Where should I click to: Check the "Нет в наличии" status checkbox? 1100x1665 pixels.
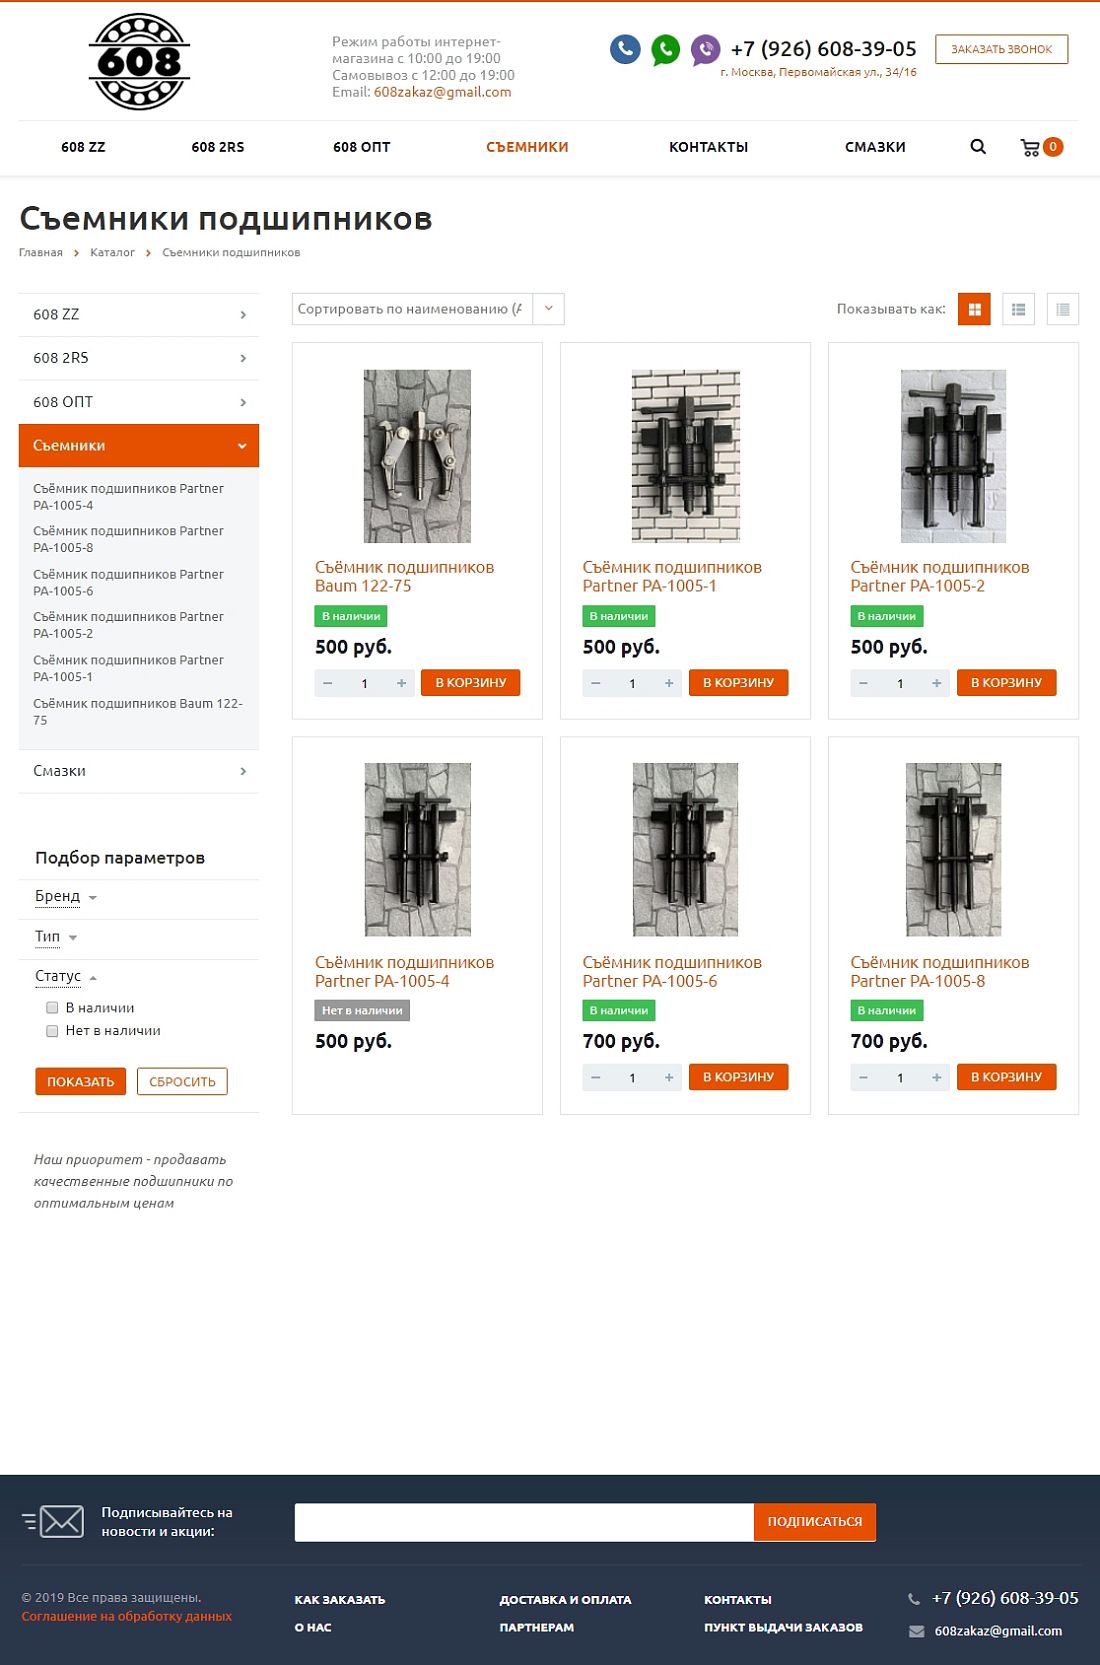[x=52, y=1031]
